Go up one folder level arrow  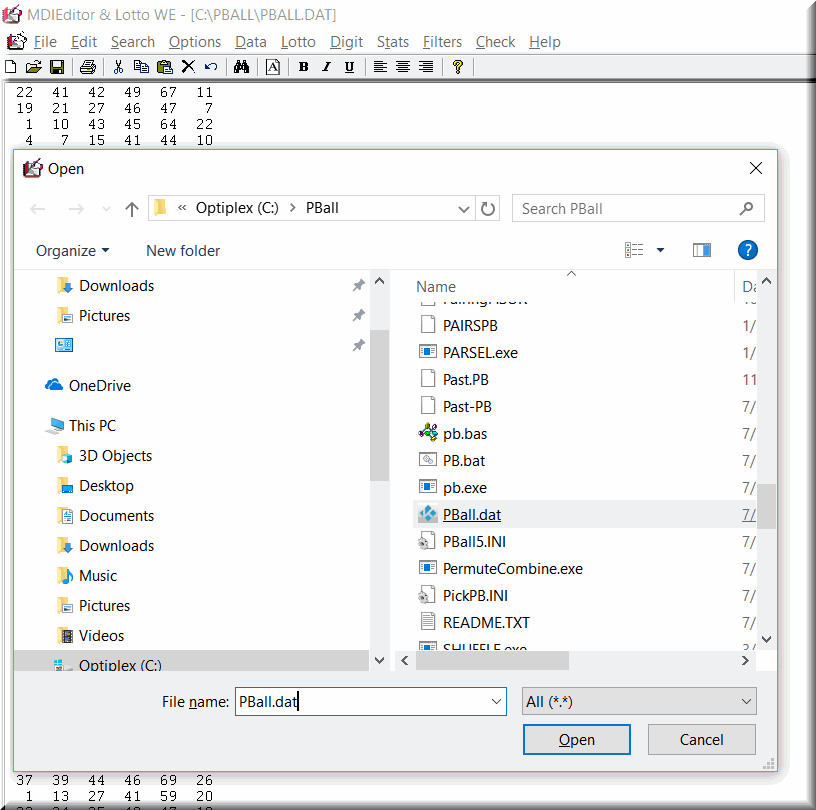pos(132,209)
